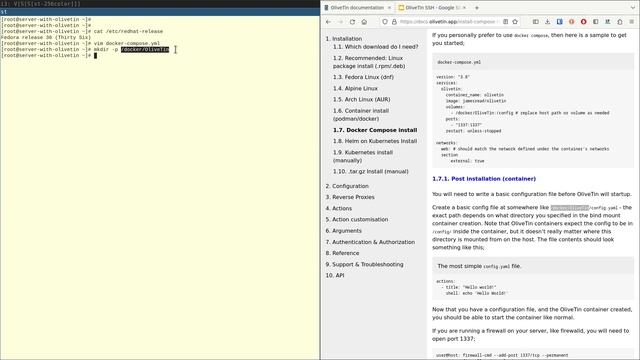Switch to OliveTin documentation tab

357,8
